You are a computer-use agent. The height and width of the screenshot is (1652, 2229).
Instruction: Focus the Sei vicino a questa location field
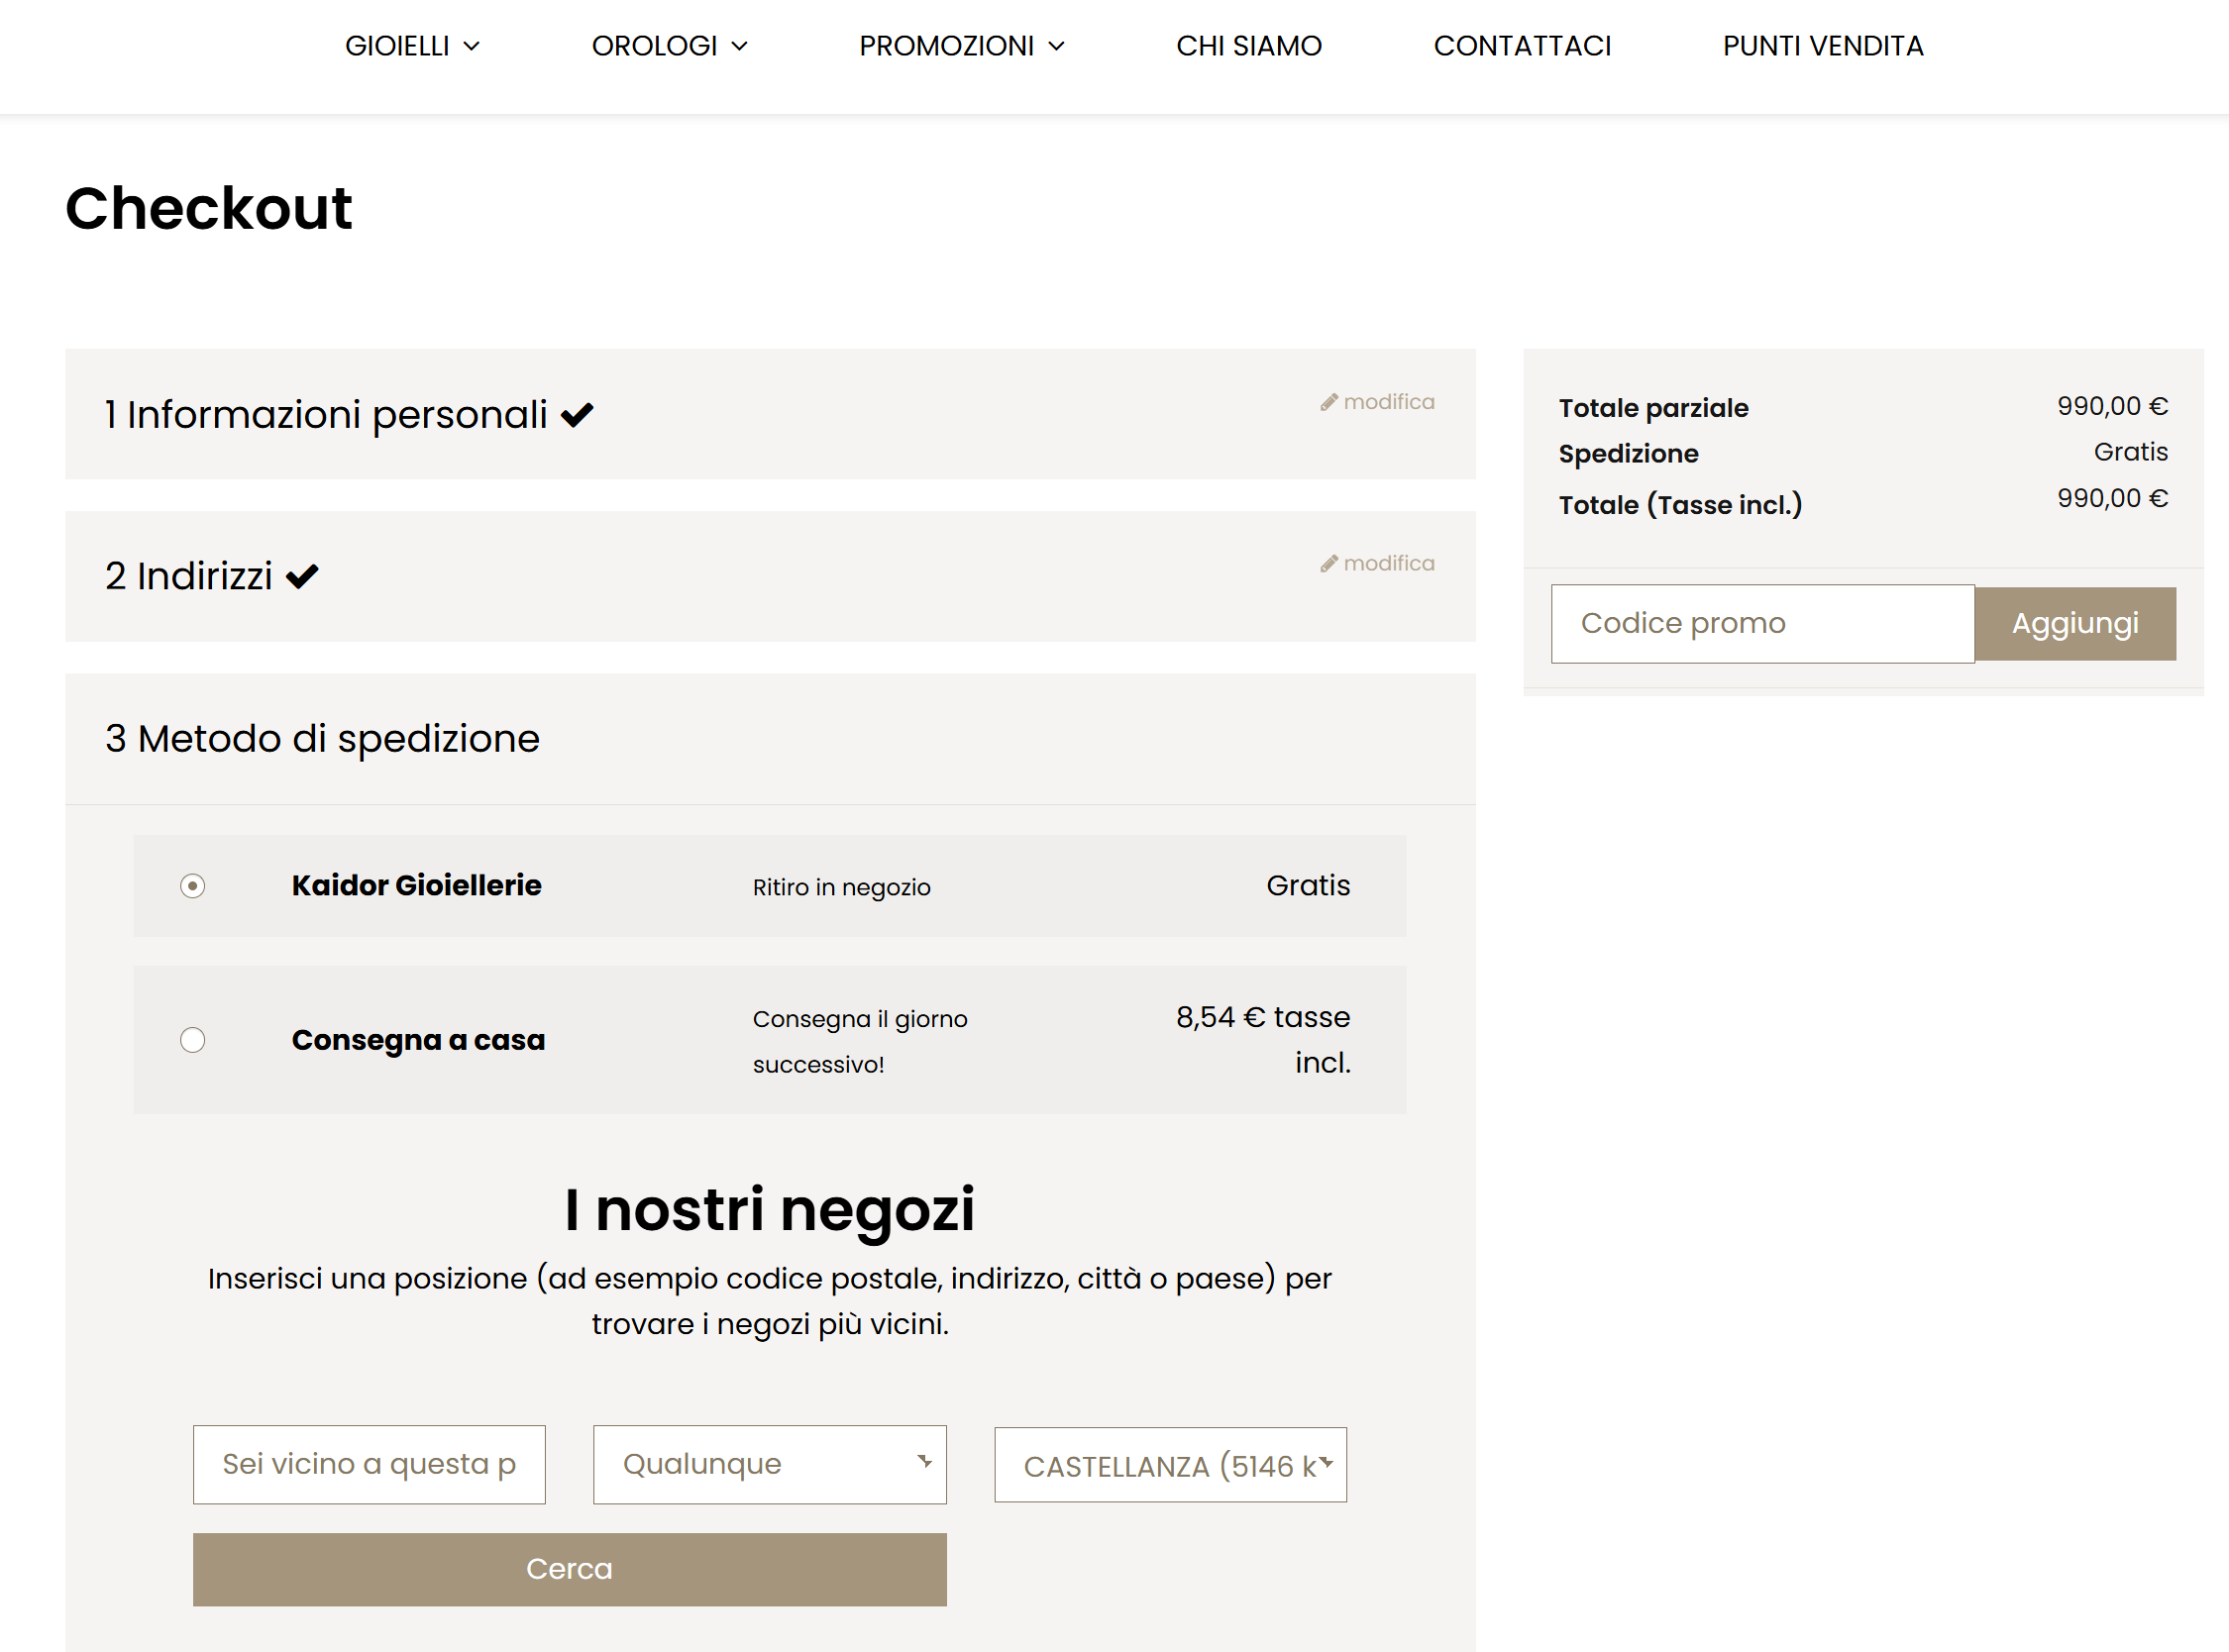tap(369, 1464)
